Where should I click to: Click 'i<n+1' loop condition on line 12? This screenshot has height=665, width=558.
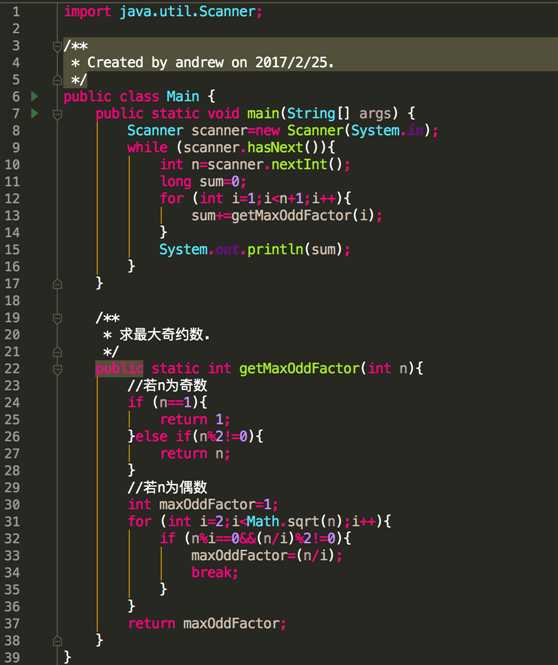click(x=283, y=198)
